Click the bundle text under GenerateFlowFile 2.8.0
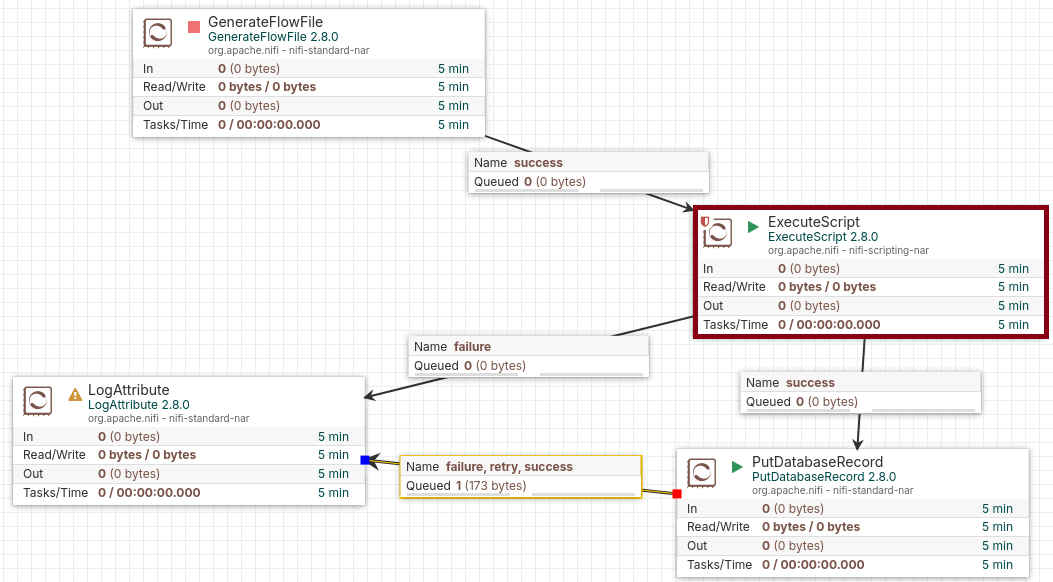The width and height of the screenshot is (1053, 582). (288, 50)
